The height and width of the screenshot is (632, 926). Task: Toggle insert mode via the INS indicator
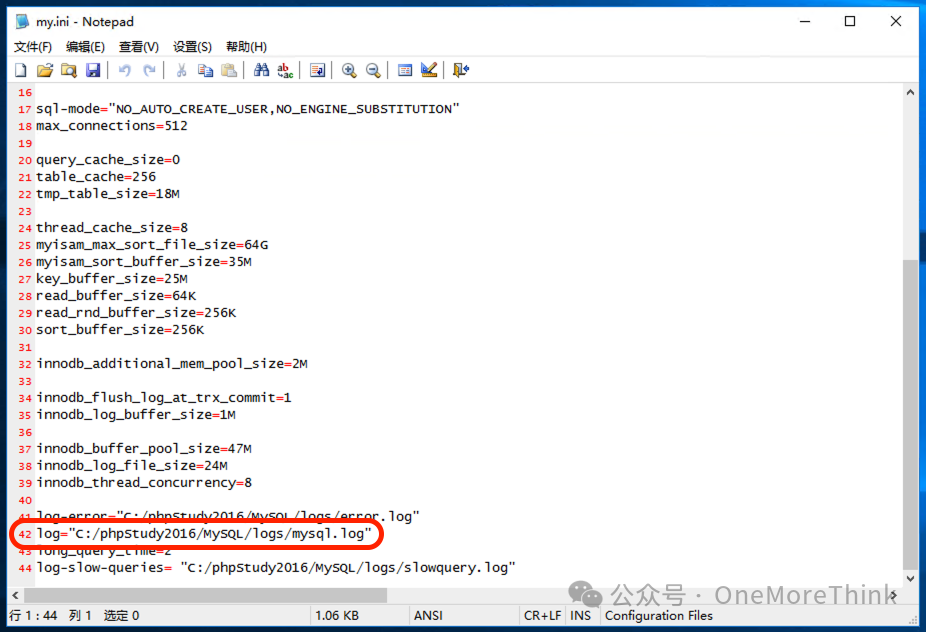click(581, 615)
